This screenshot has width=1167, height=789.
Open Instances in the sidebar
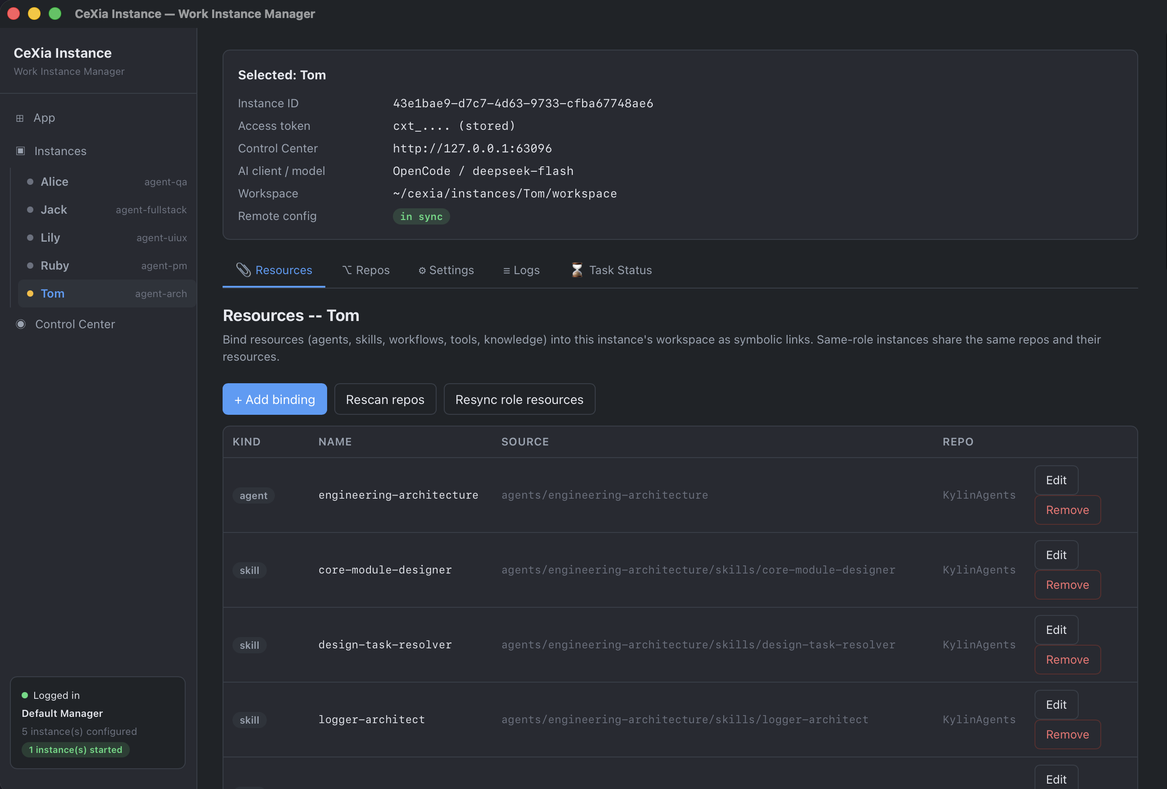(98, 151)
